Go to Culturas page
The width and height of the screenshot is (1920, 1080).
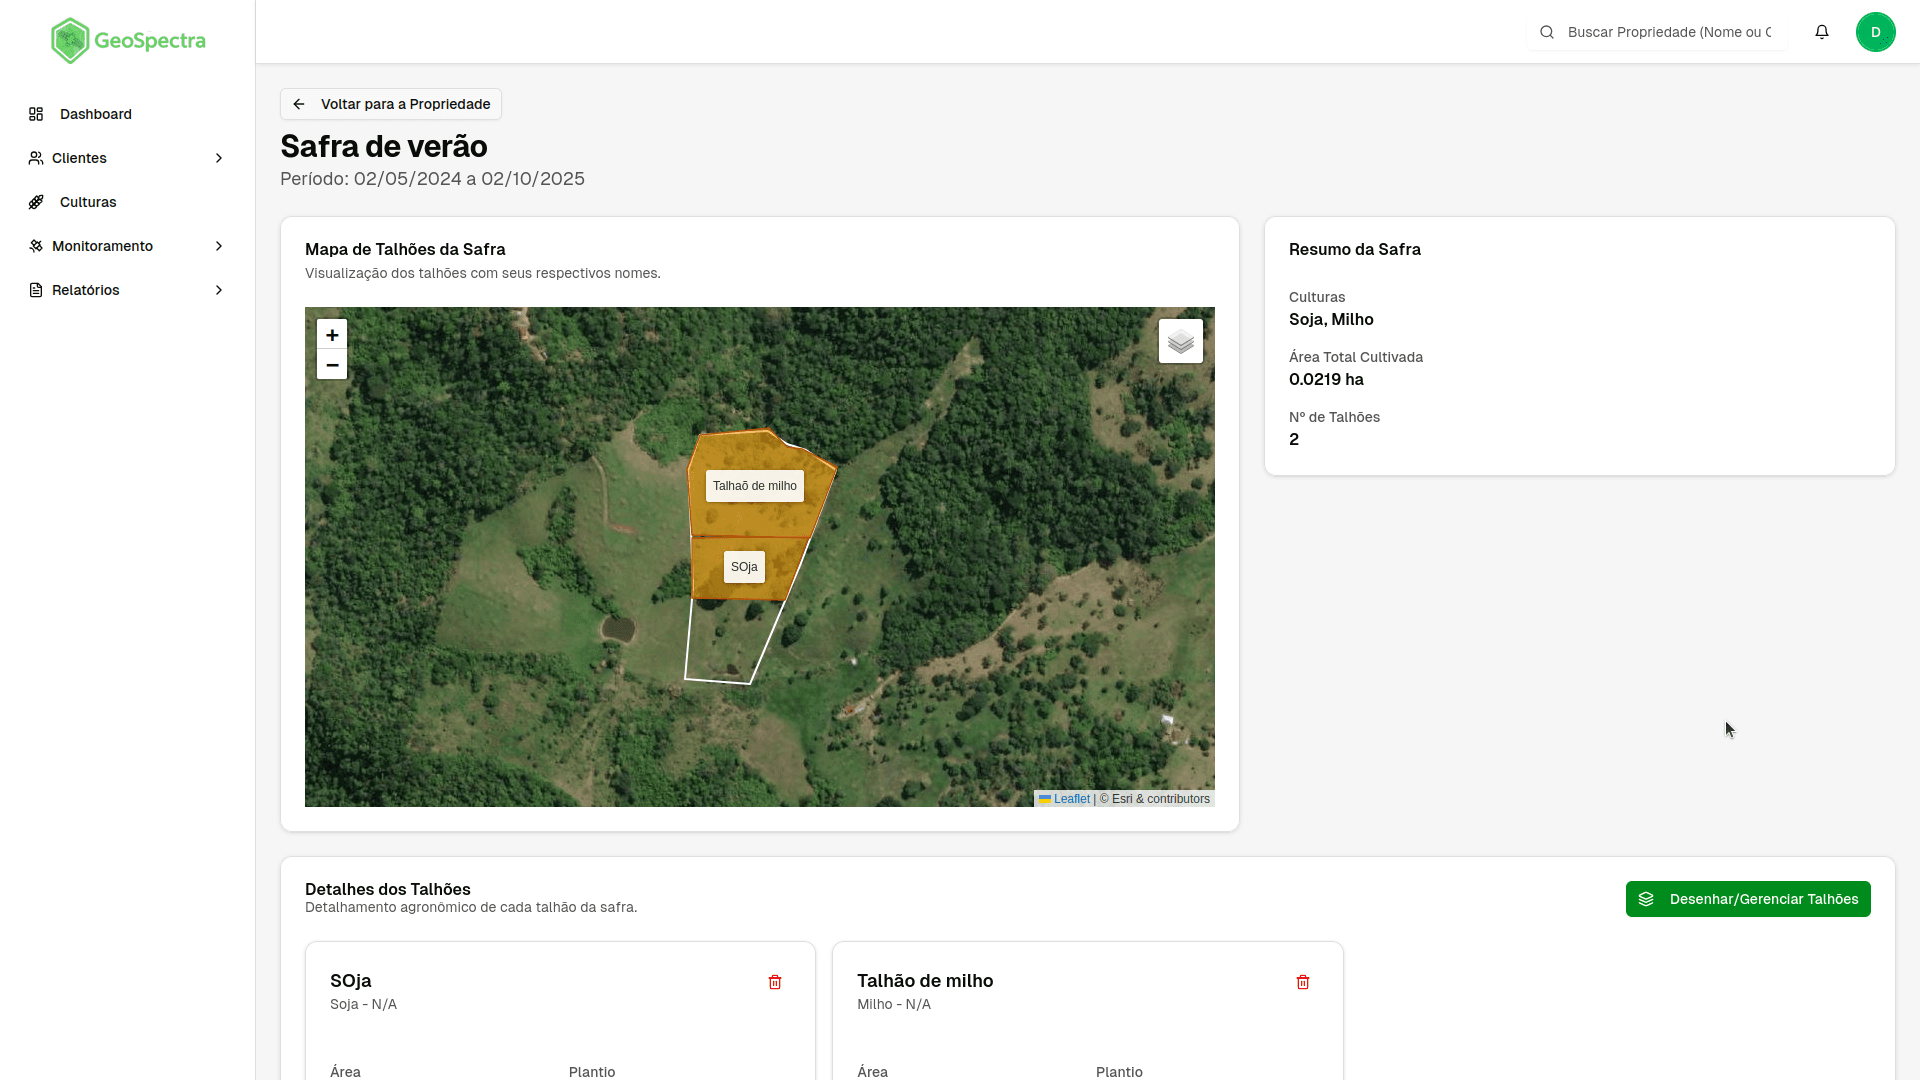click(x=88, y=202)
